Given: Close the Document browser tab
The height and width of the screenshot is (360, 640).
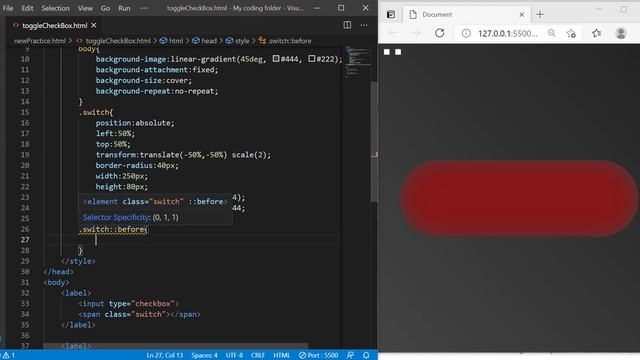Looking at the screenshot, I should point(522,15).
